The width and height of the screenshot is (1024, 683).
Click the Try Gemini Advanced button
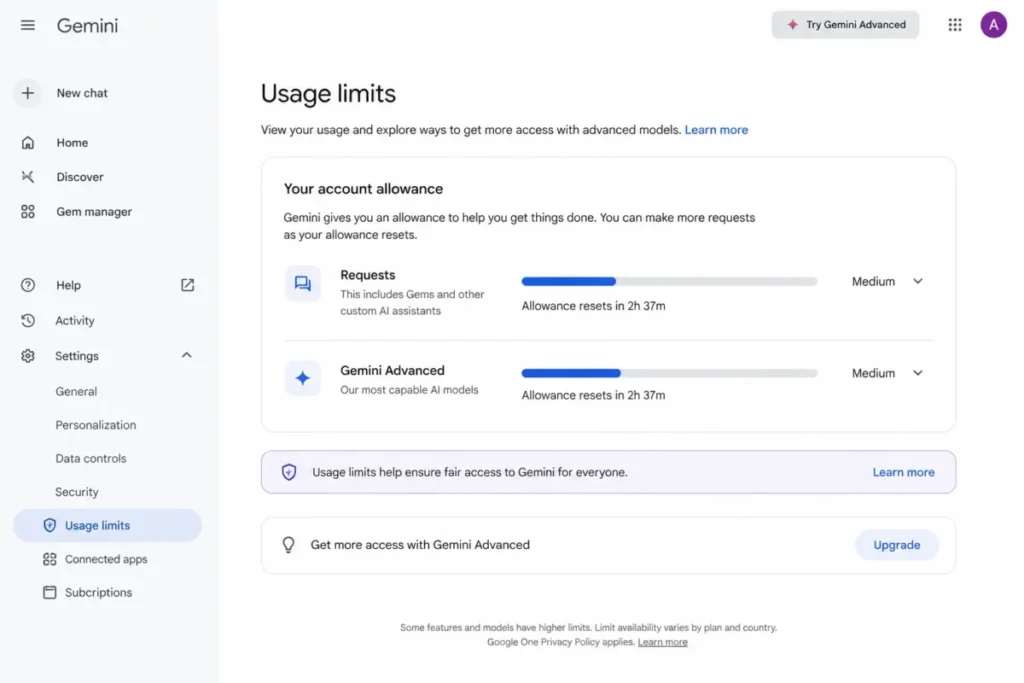(x=845, y=25)
